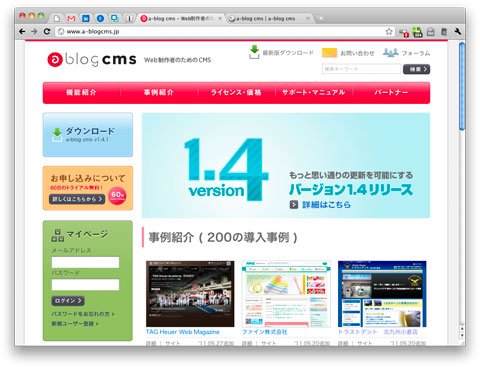The image size is (480, 367).
Task: Click the pink 60-day trial badge
Action: coord(117,196)
